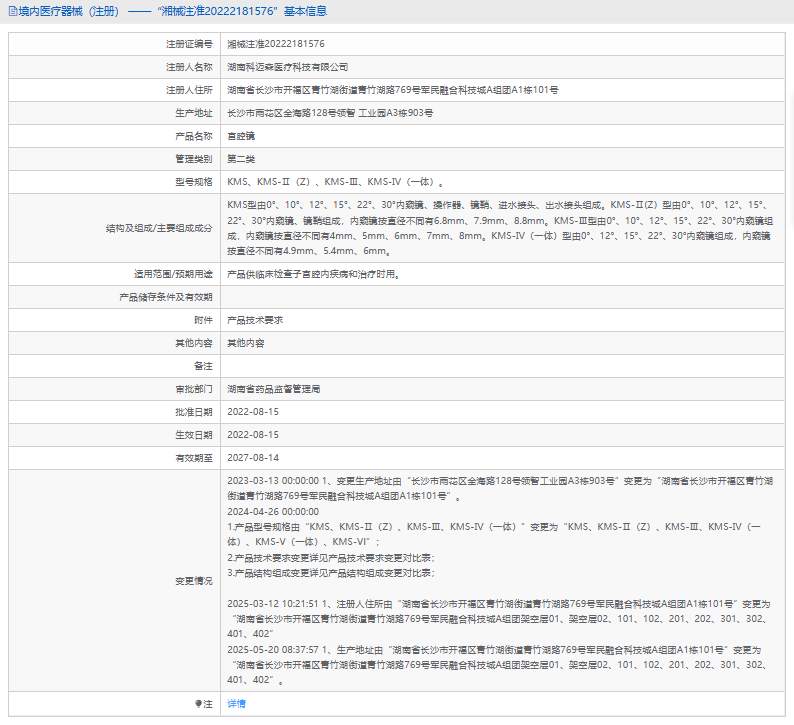Select line 3.产品结构组成变更详见产品结构组成变更对比表
This screenshot has height=725, width=794.
pos(331,573)
